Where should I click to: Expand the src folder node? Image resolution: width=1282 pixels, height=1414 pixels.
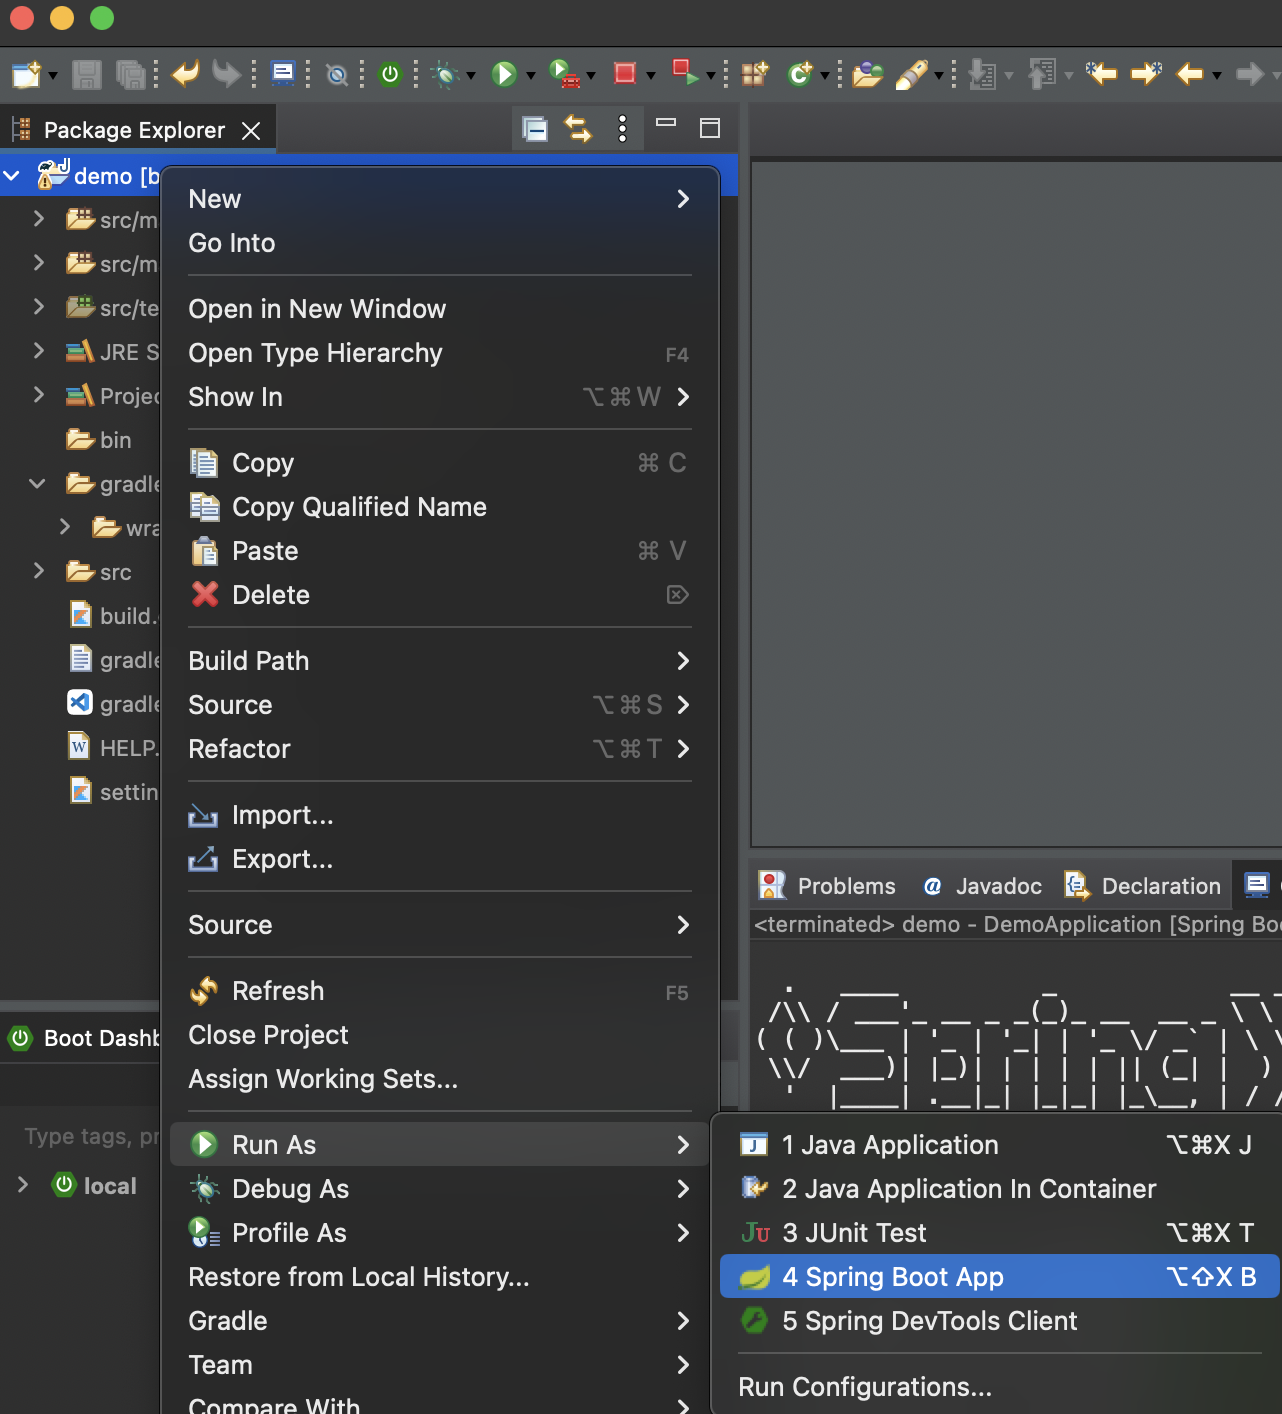(38, 570)
